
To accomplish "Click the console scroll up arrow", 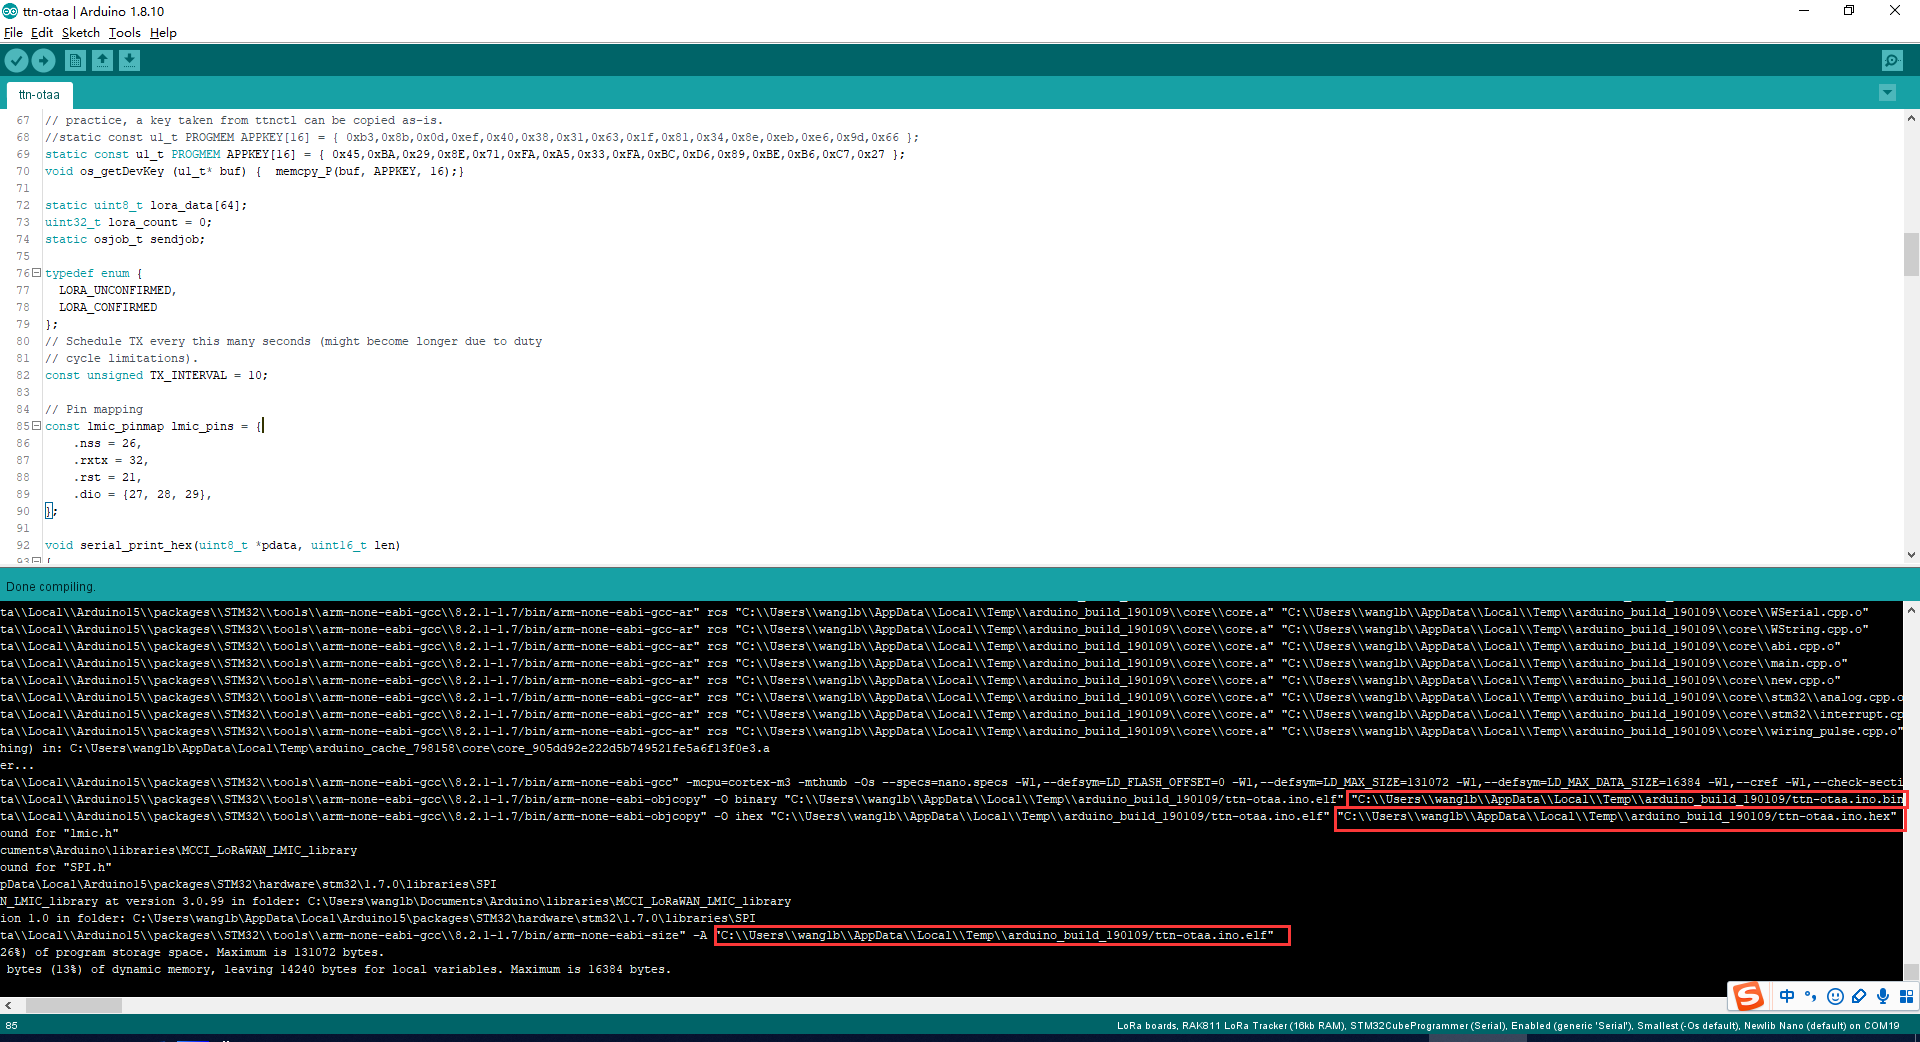I will click(1911, 609).
